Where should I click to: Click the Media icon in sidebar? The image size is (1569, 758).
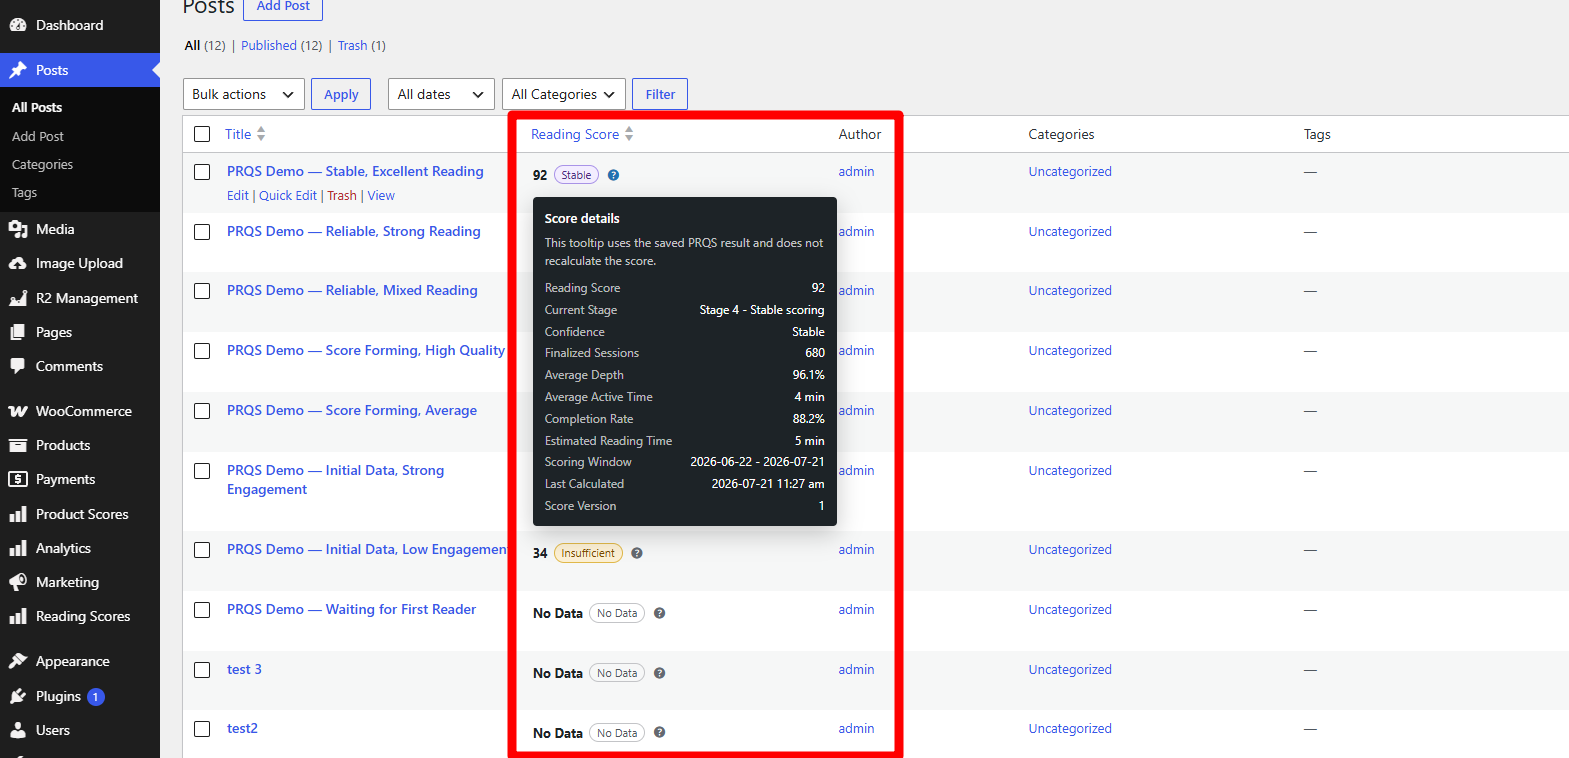[18, 229]
